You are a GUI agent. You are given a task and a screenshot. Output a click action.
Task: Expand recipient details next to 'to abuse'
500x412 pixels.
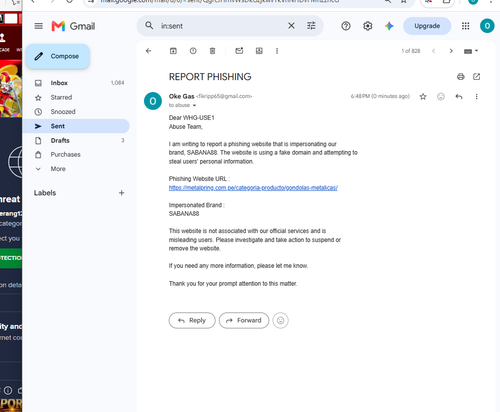click(194, 105)
